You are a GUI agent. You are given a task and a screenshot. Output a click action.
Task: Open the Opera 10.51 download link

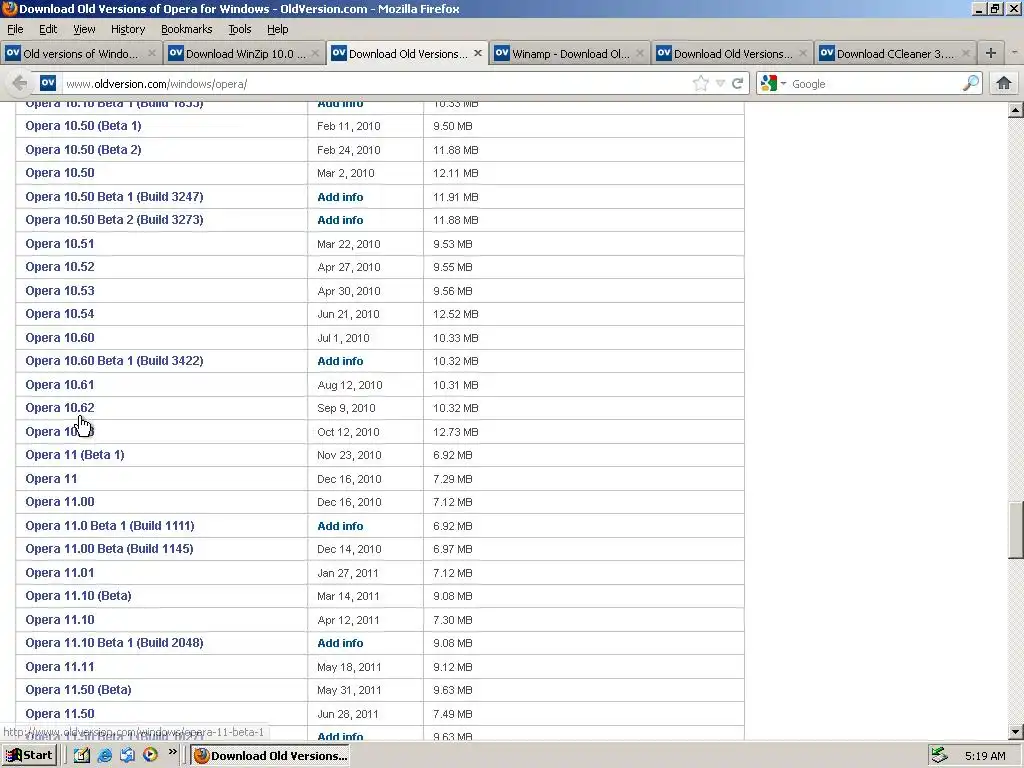[59, 244]
